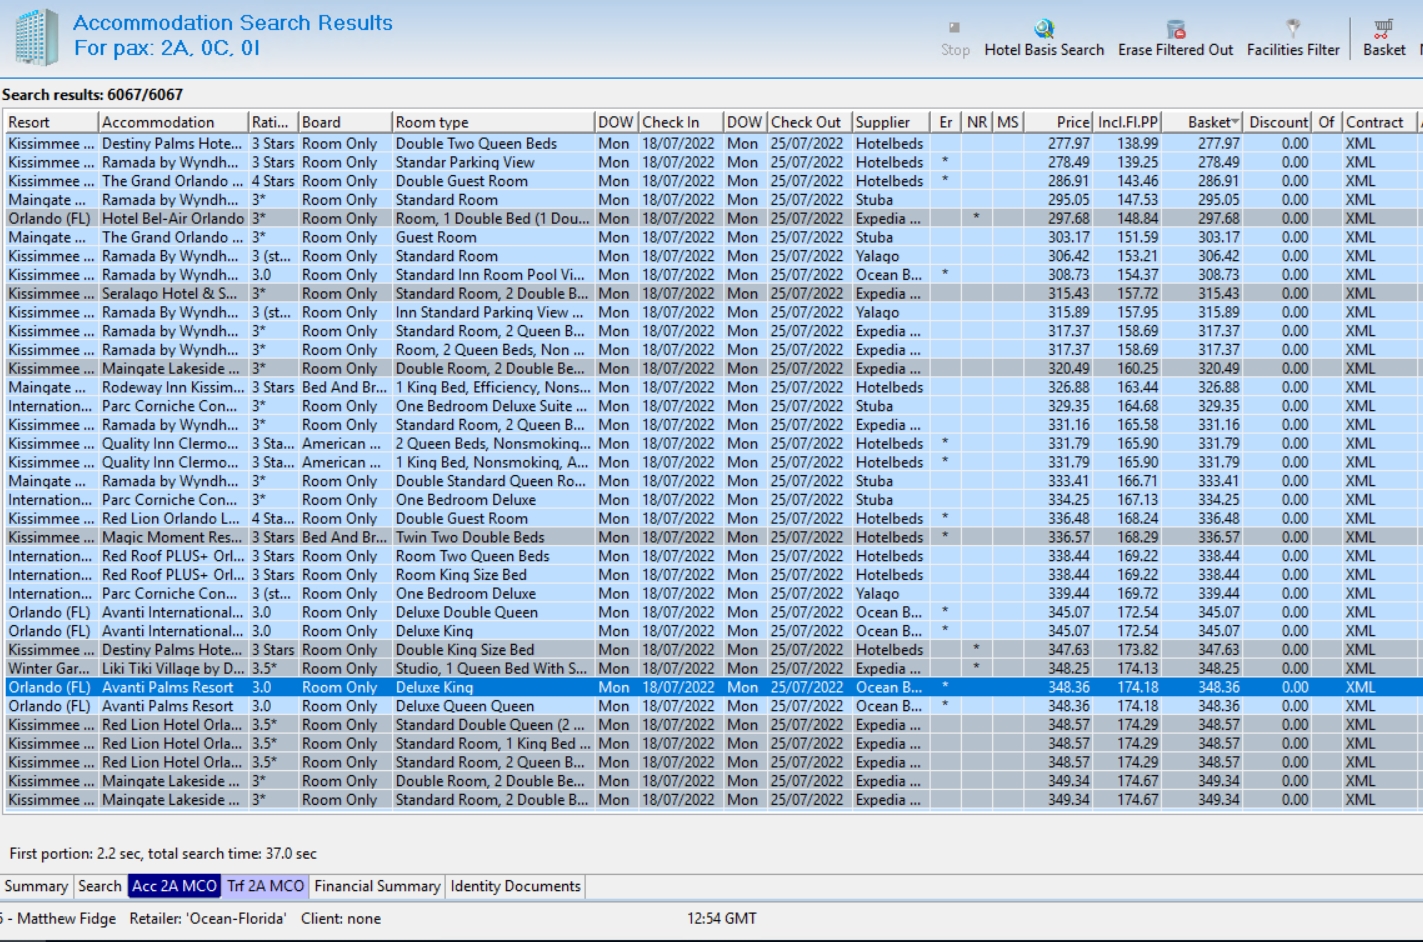
Task: Click the Supplier column header
Action: coord(890,122)
